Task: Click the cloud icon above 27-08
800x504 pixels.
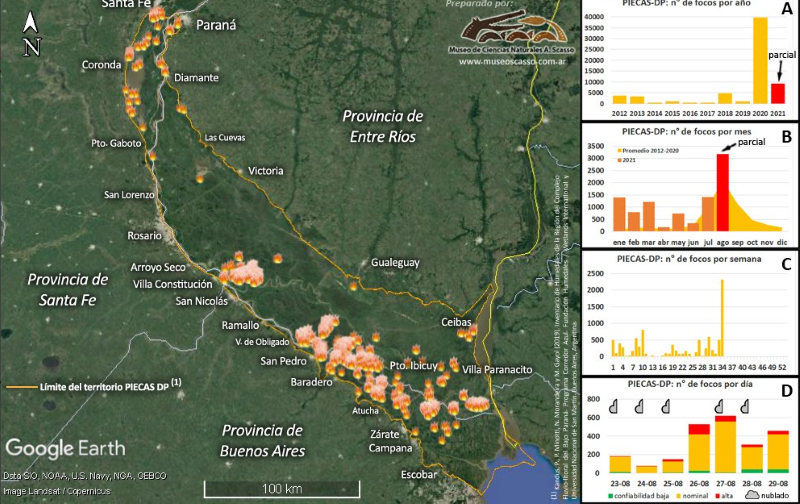Action: tap(718, 405)
